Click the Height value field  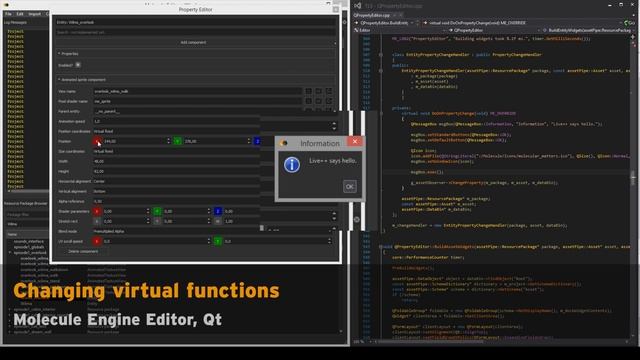176,171
